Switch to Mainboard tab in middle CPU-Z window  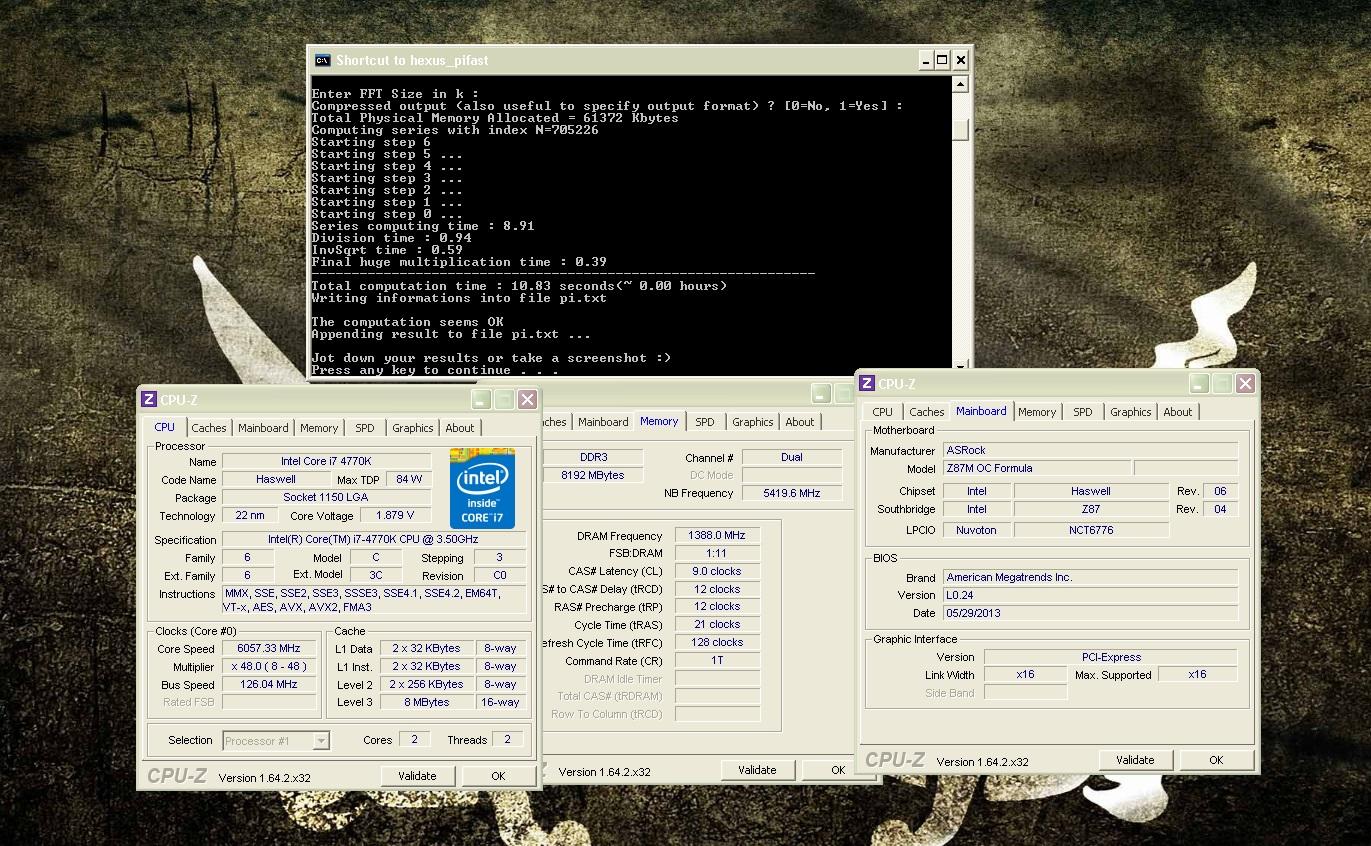603,422
